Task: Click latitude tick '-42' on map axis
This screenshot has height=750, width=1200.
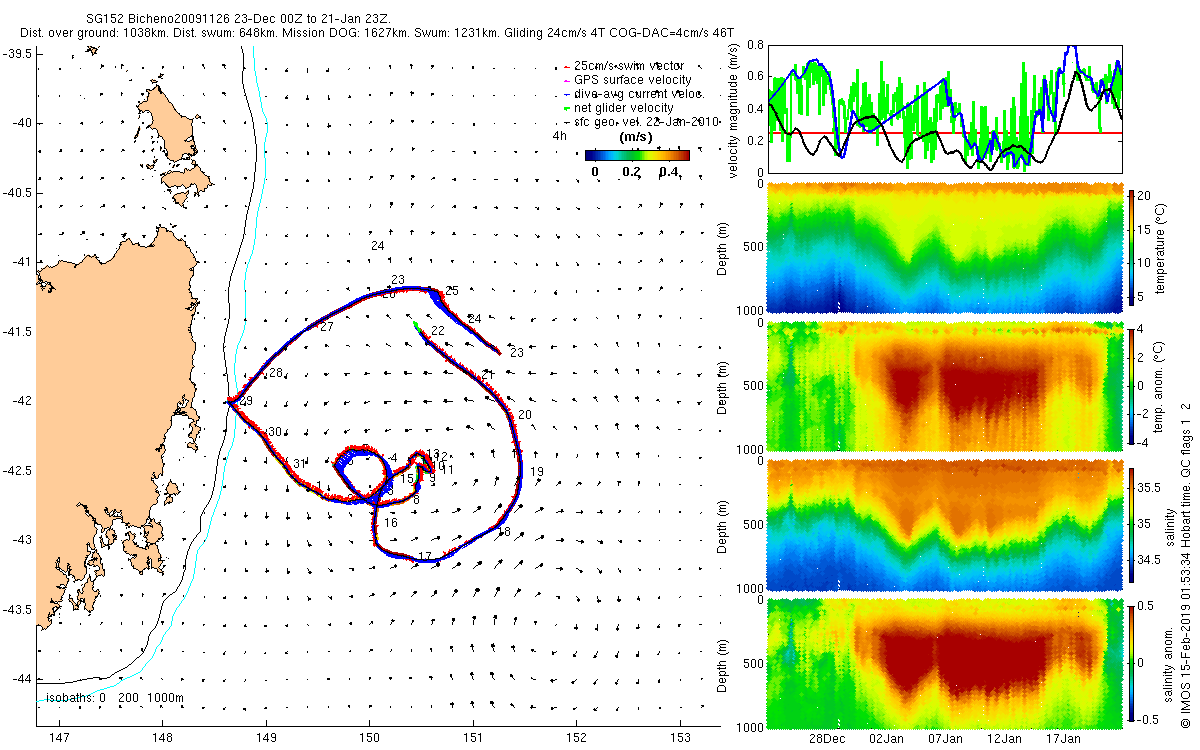Action: tap(21, 401)
